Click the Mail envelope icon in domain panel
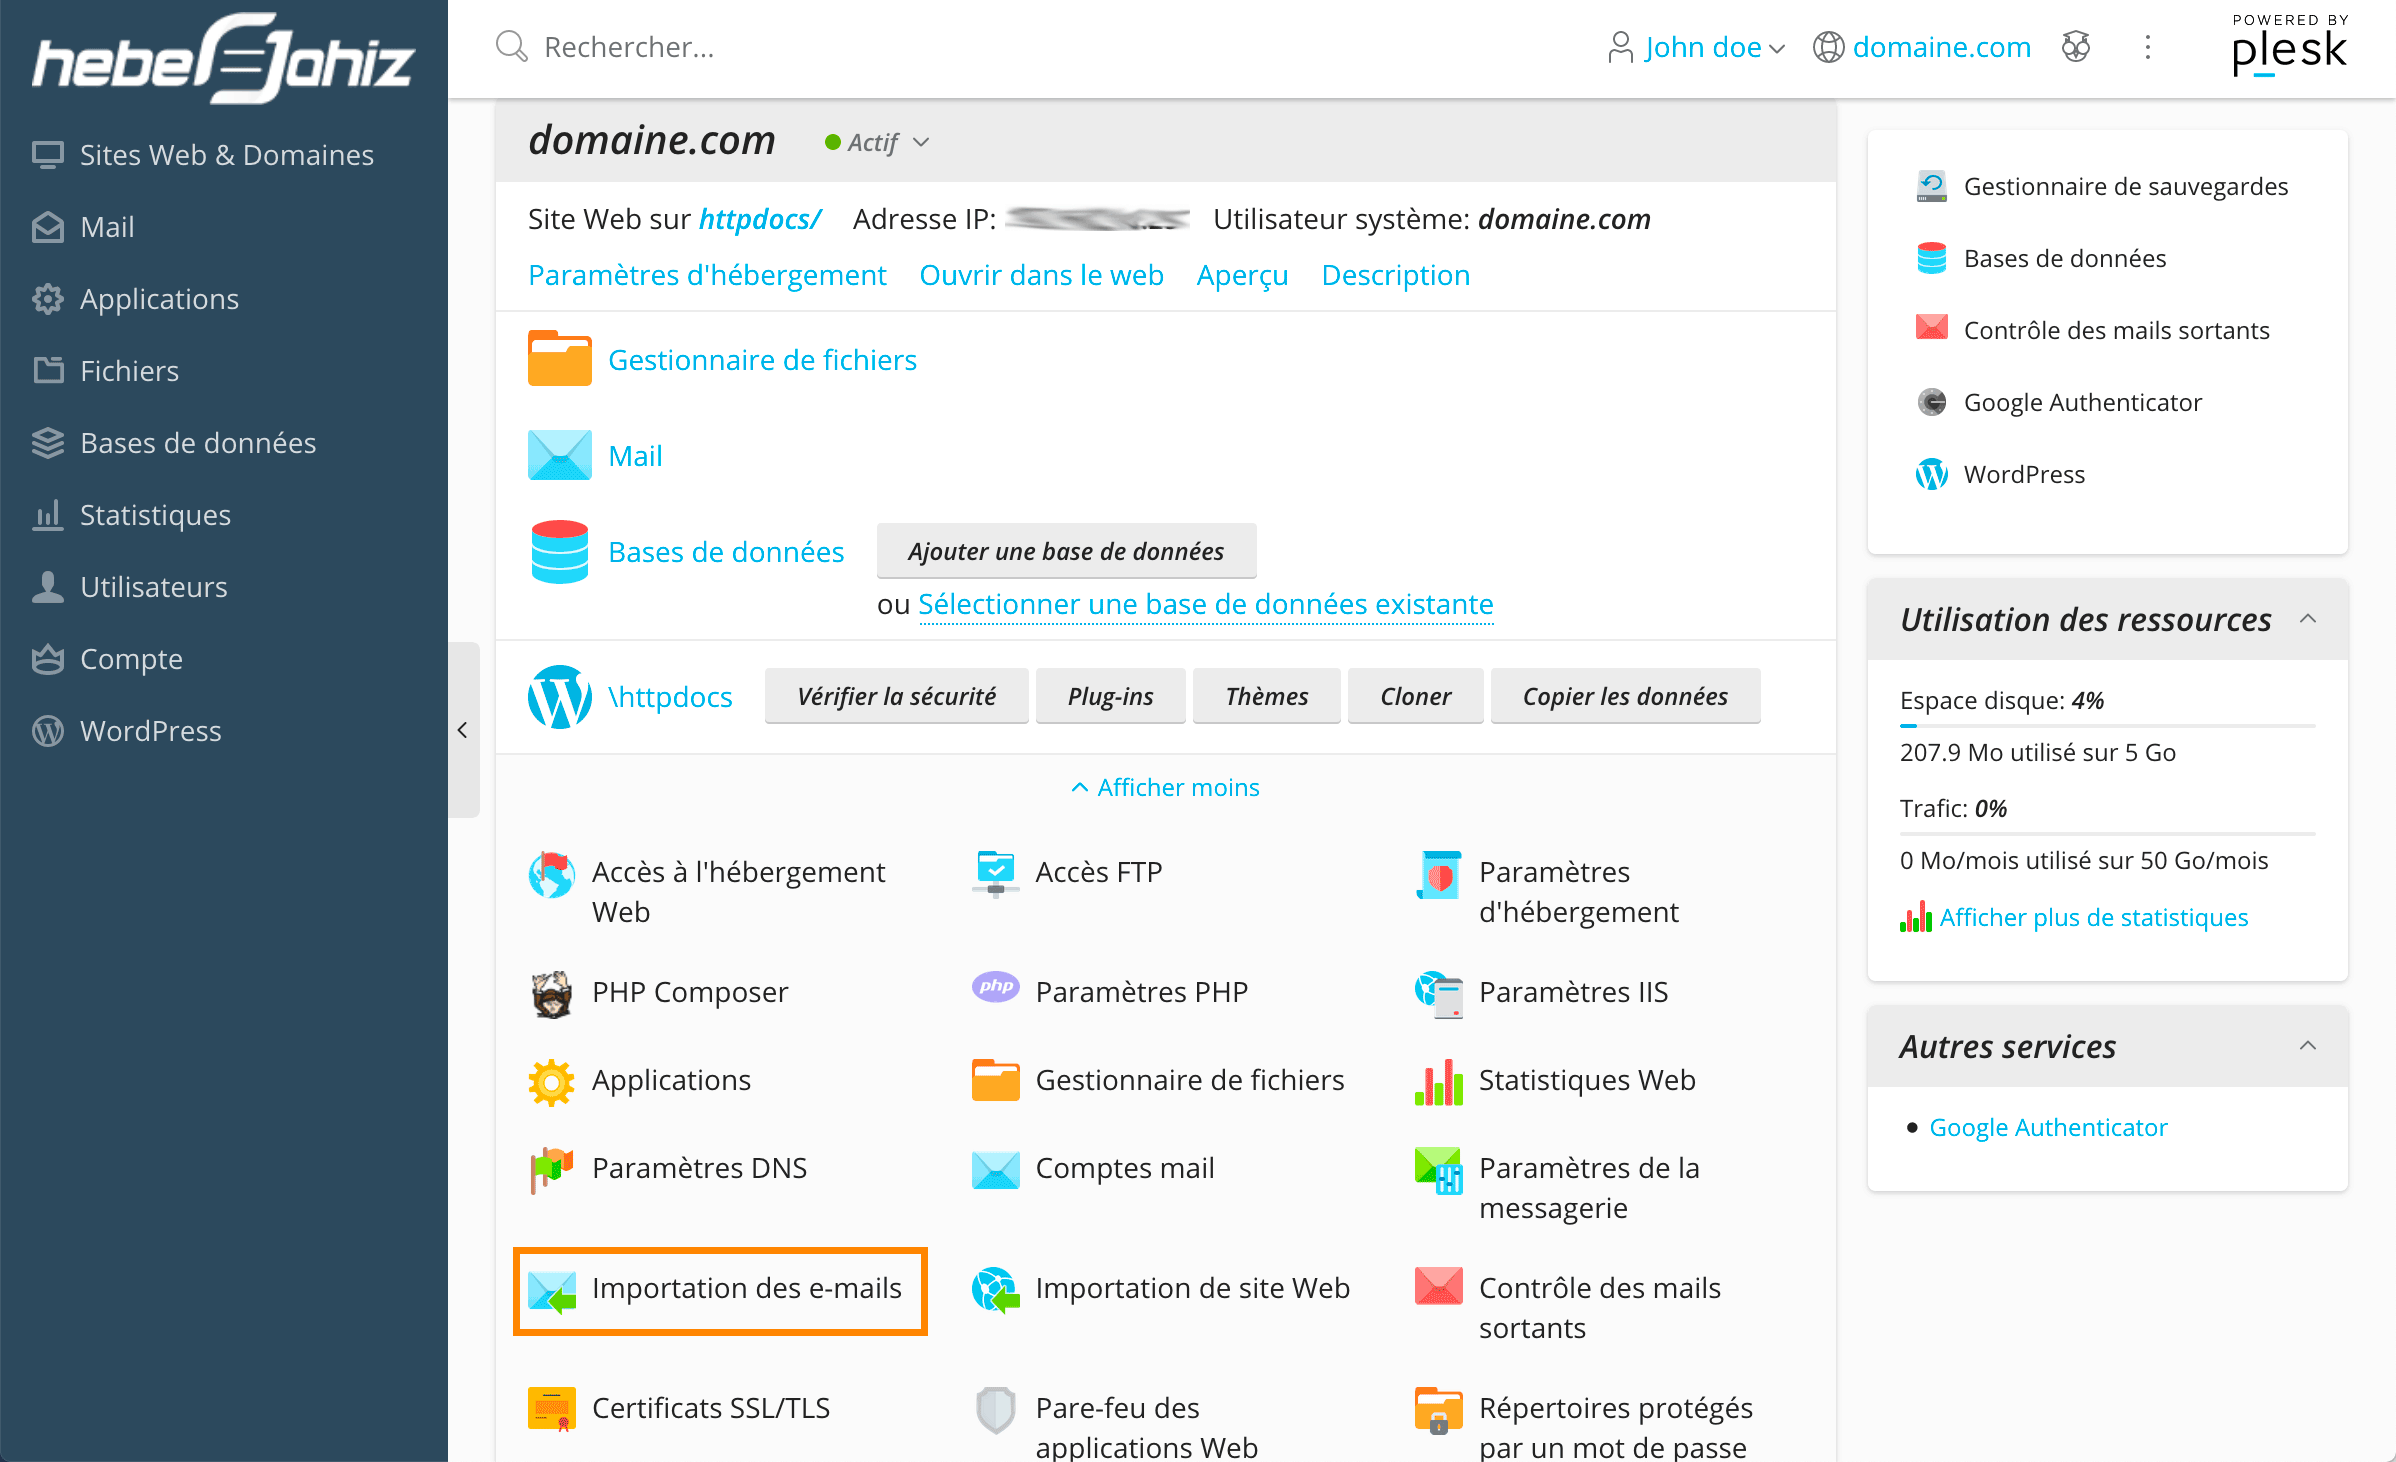Image resolution: width=2396 pixels, height=1462 pixels. point(559,455)
